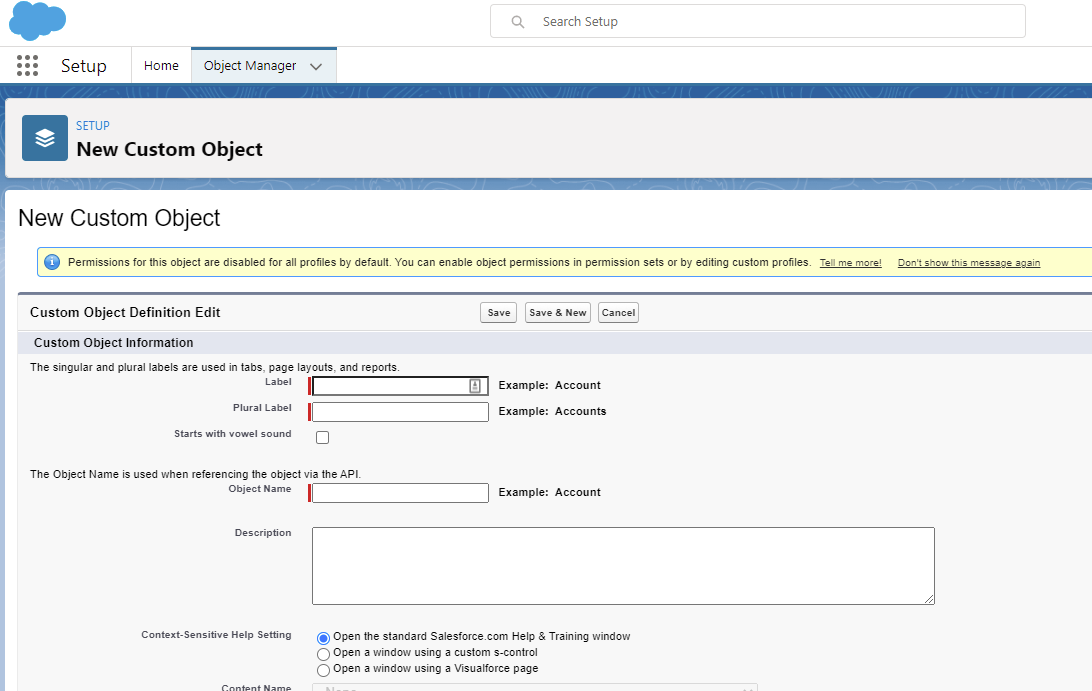This screenshot has width=1092, height=691.
Task: Click the magnifier icon in Search Setup
Action: pos(517,22)
